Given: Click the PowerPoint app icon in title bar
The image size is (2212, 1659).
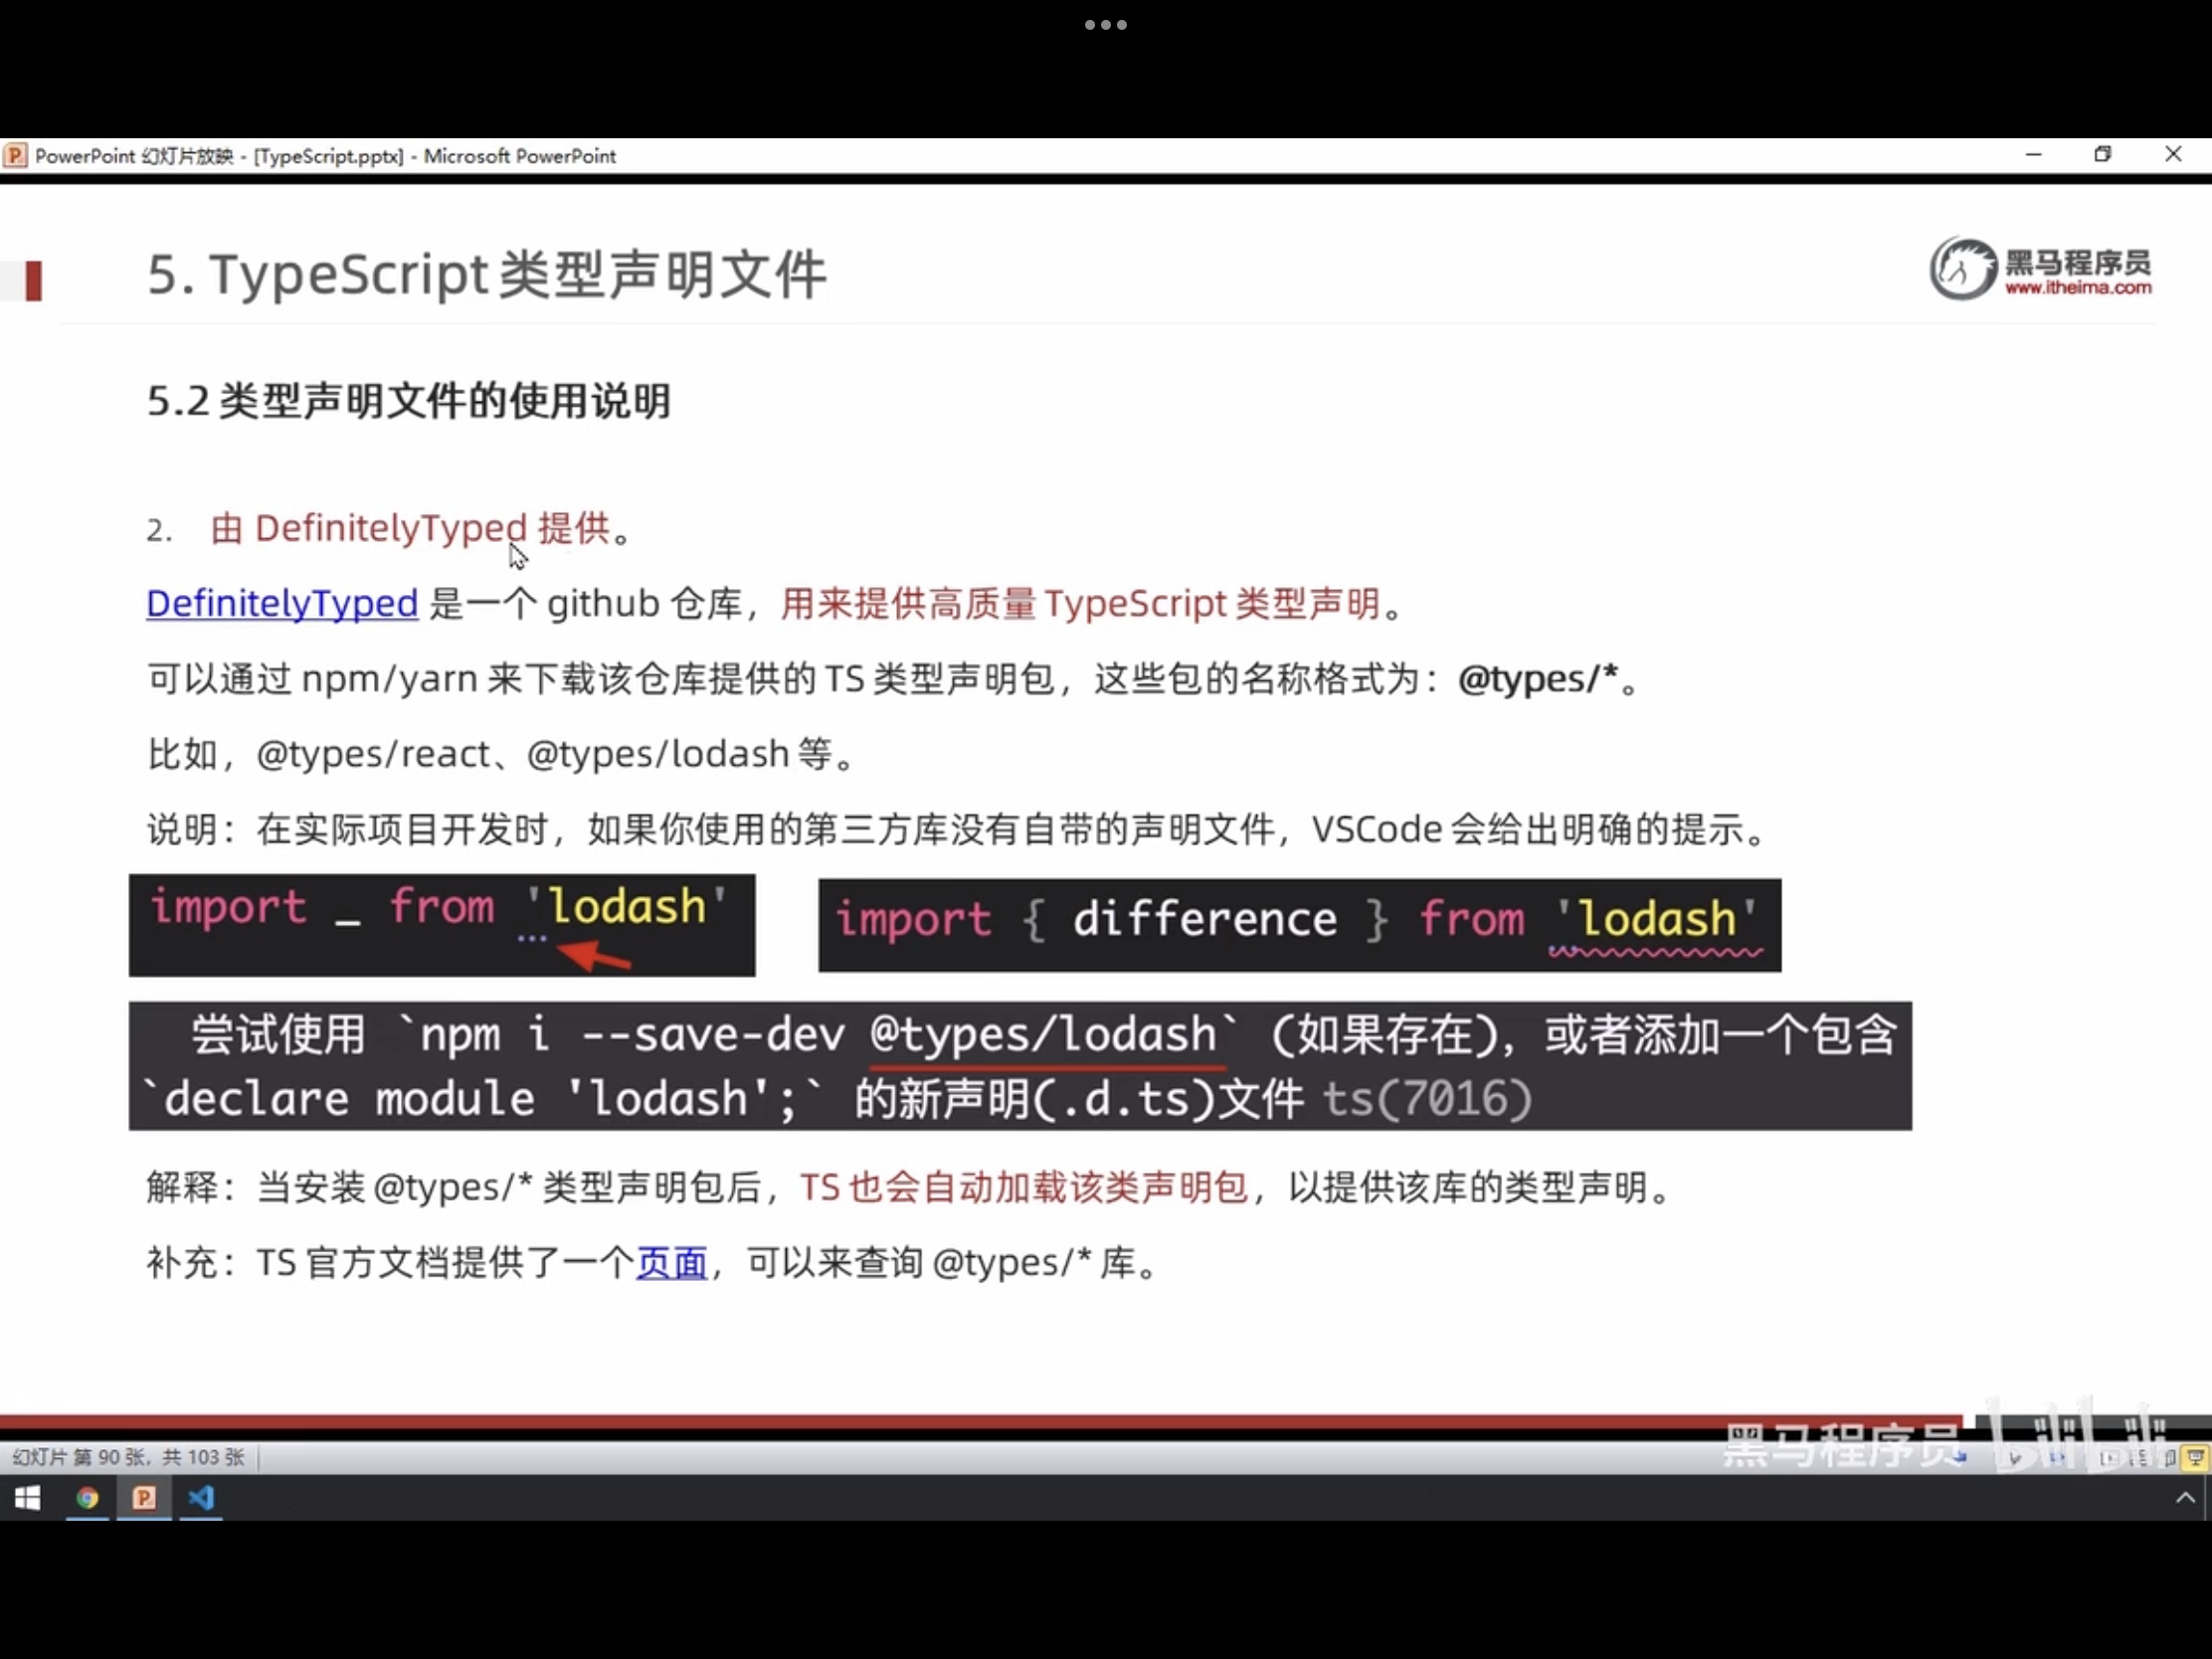Looking at the screenshot, I should tap(15, 155).
